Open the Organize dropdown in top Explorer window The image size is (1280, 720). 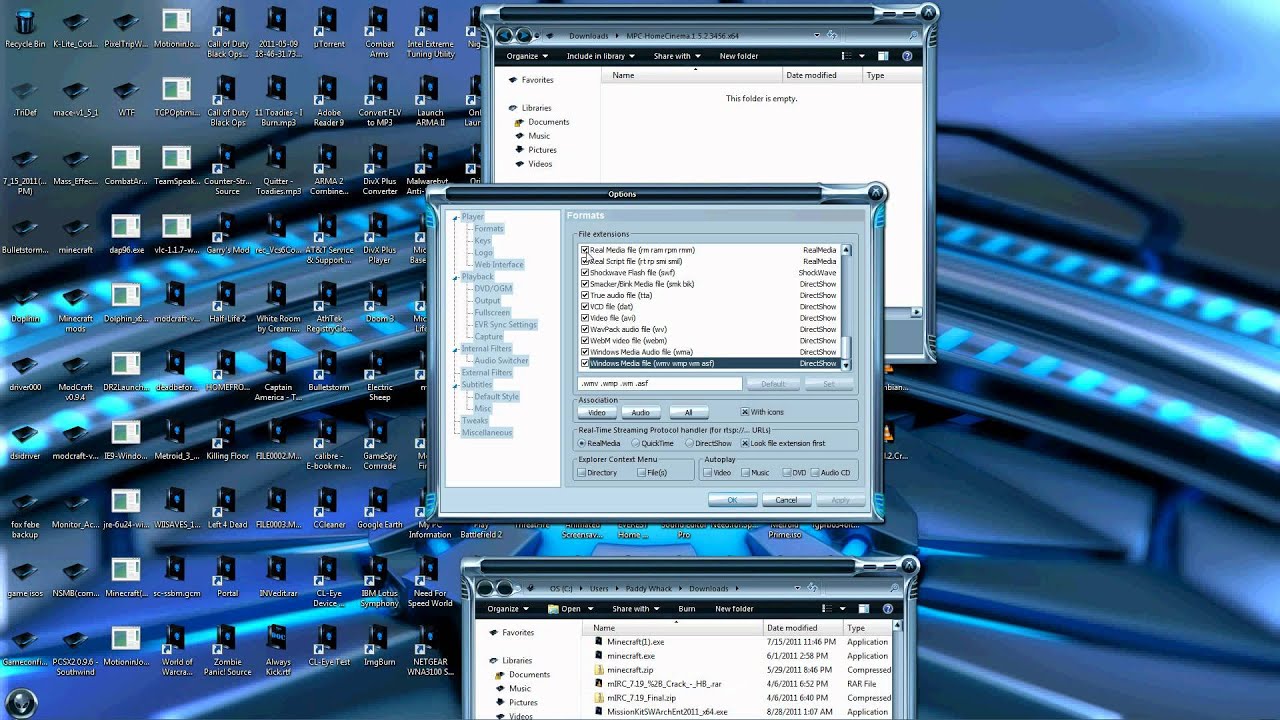[526, 56]
